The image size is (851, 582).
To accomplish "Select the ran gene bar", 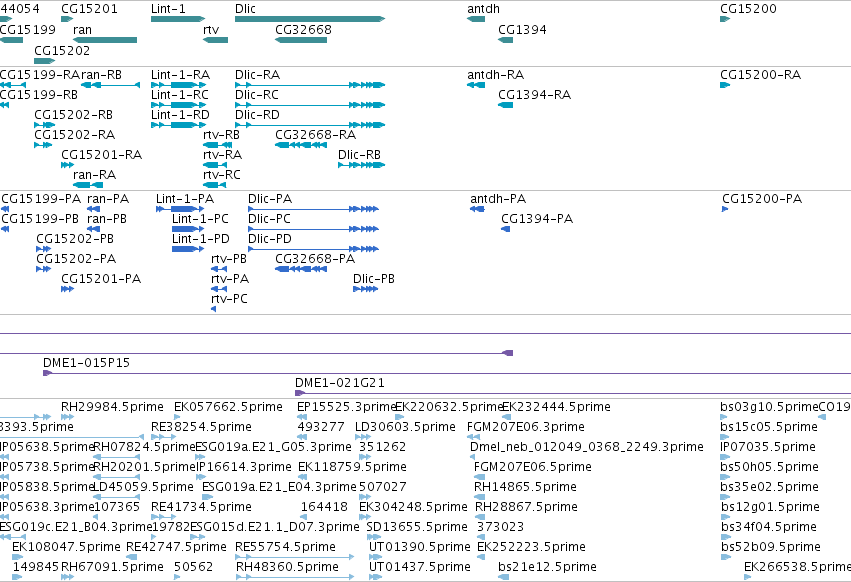I will pos(105,40).
